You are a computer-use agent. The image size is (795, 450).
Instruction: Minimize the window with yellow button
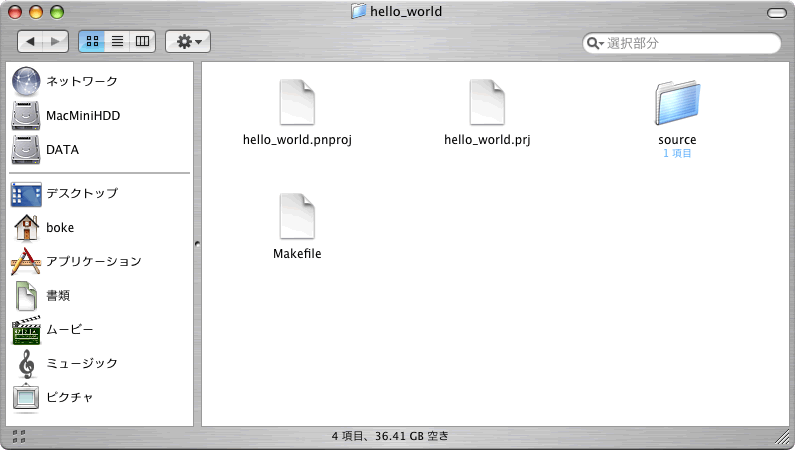point(36,12)
